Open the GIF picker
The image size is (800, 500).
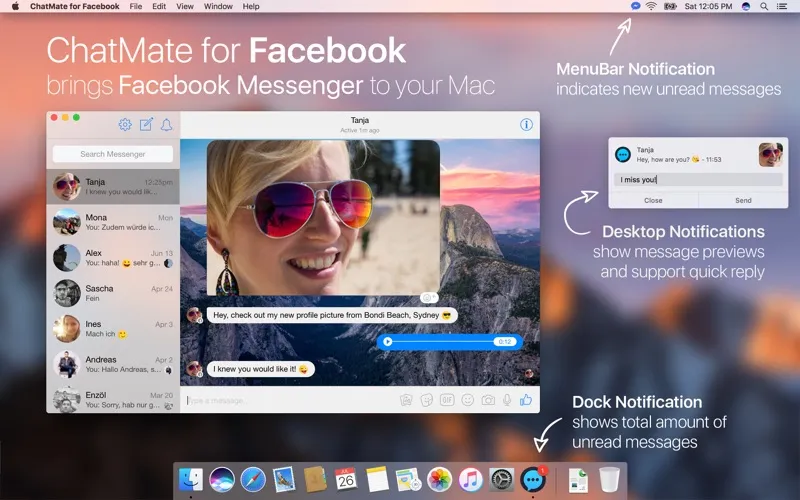pos(447,400)
